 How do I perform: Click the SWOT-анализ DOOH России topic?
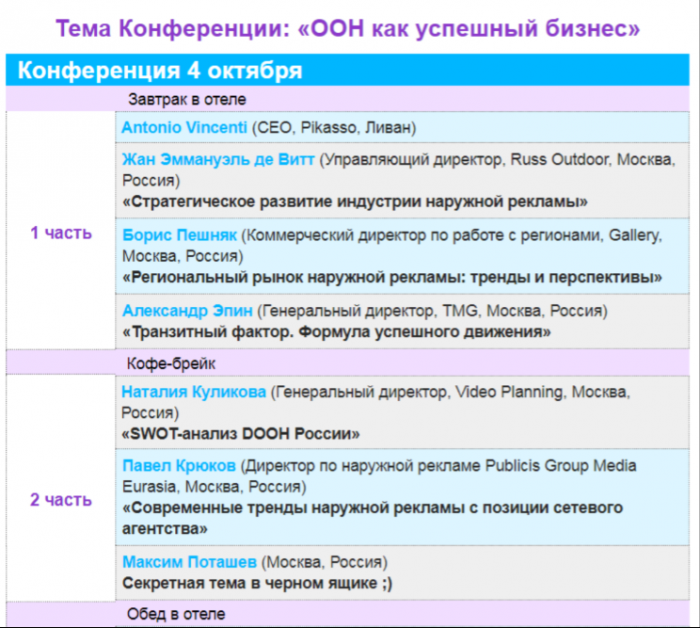(241, 434)
